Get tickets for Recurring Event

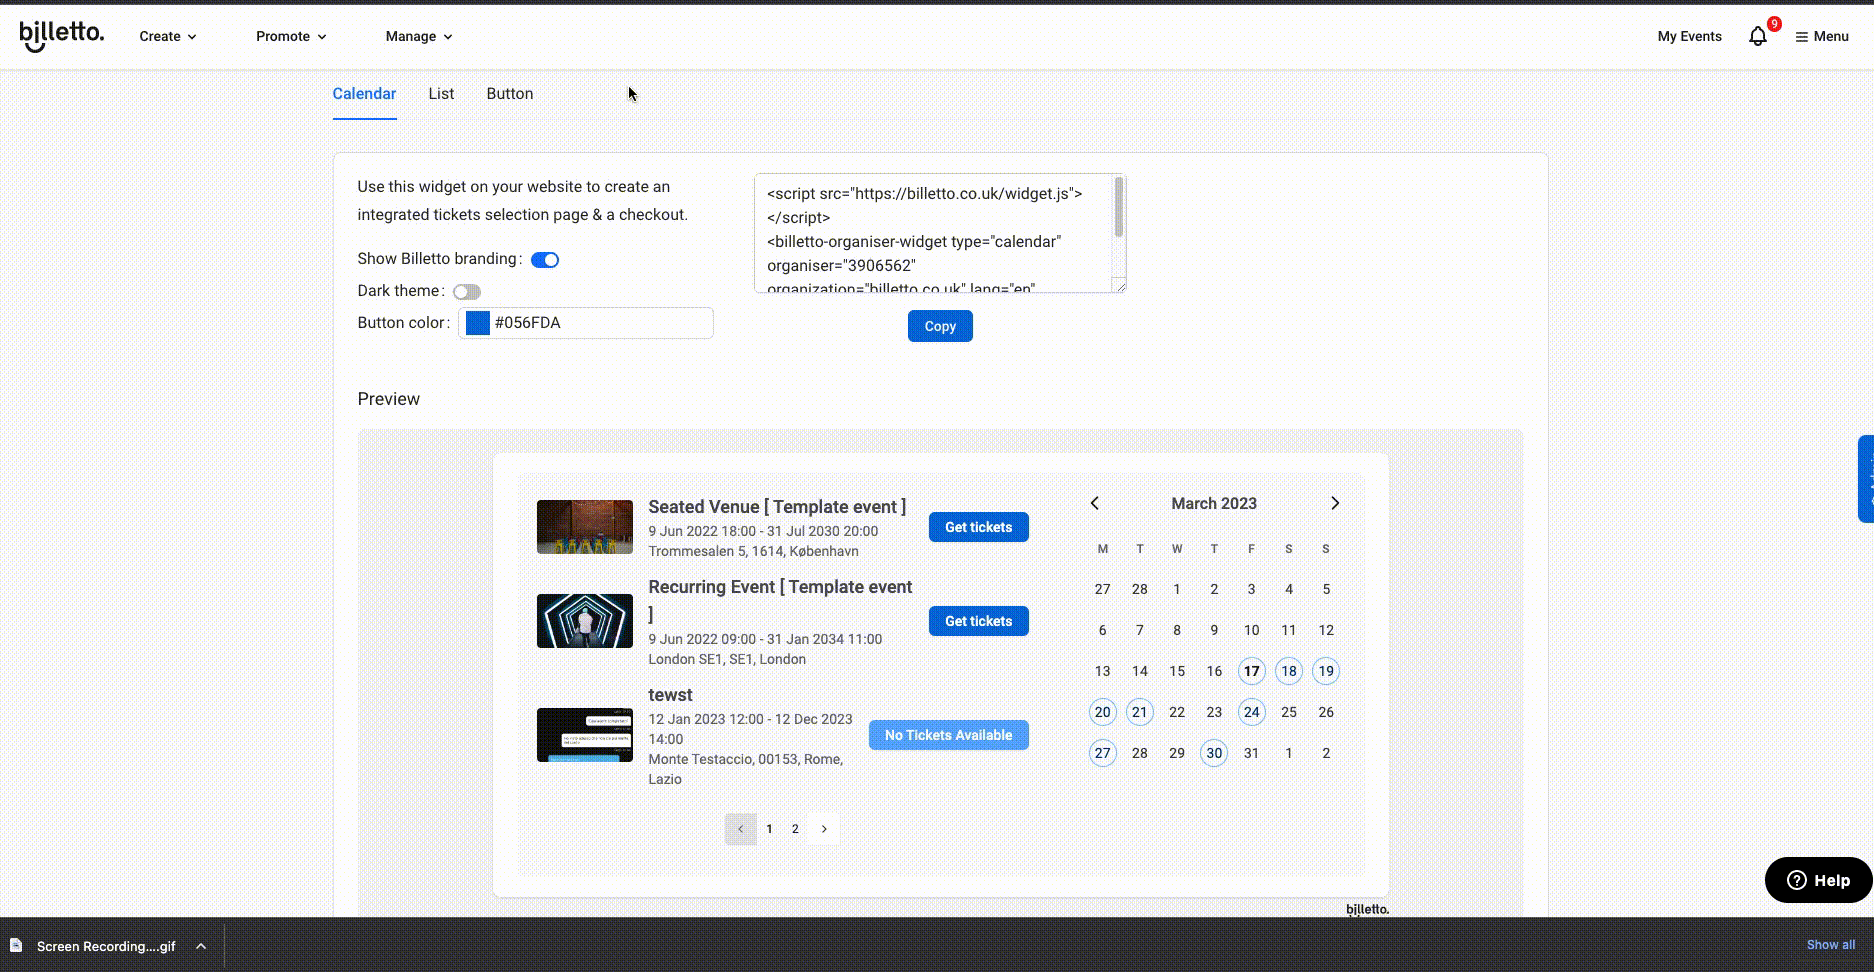click(x=979, y=621)
